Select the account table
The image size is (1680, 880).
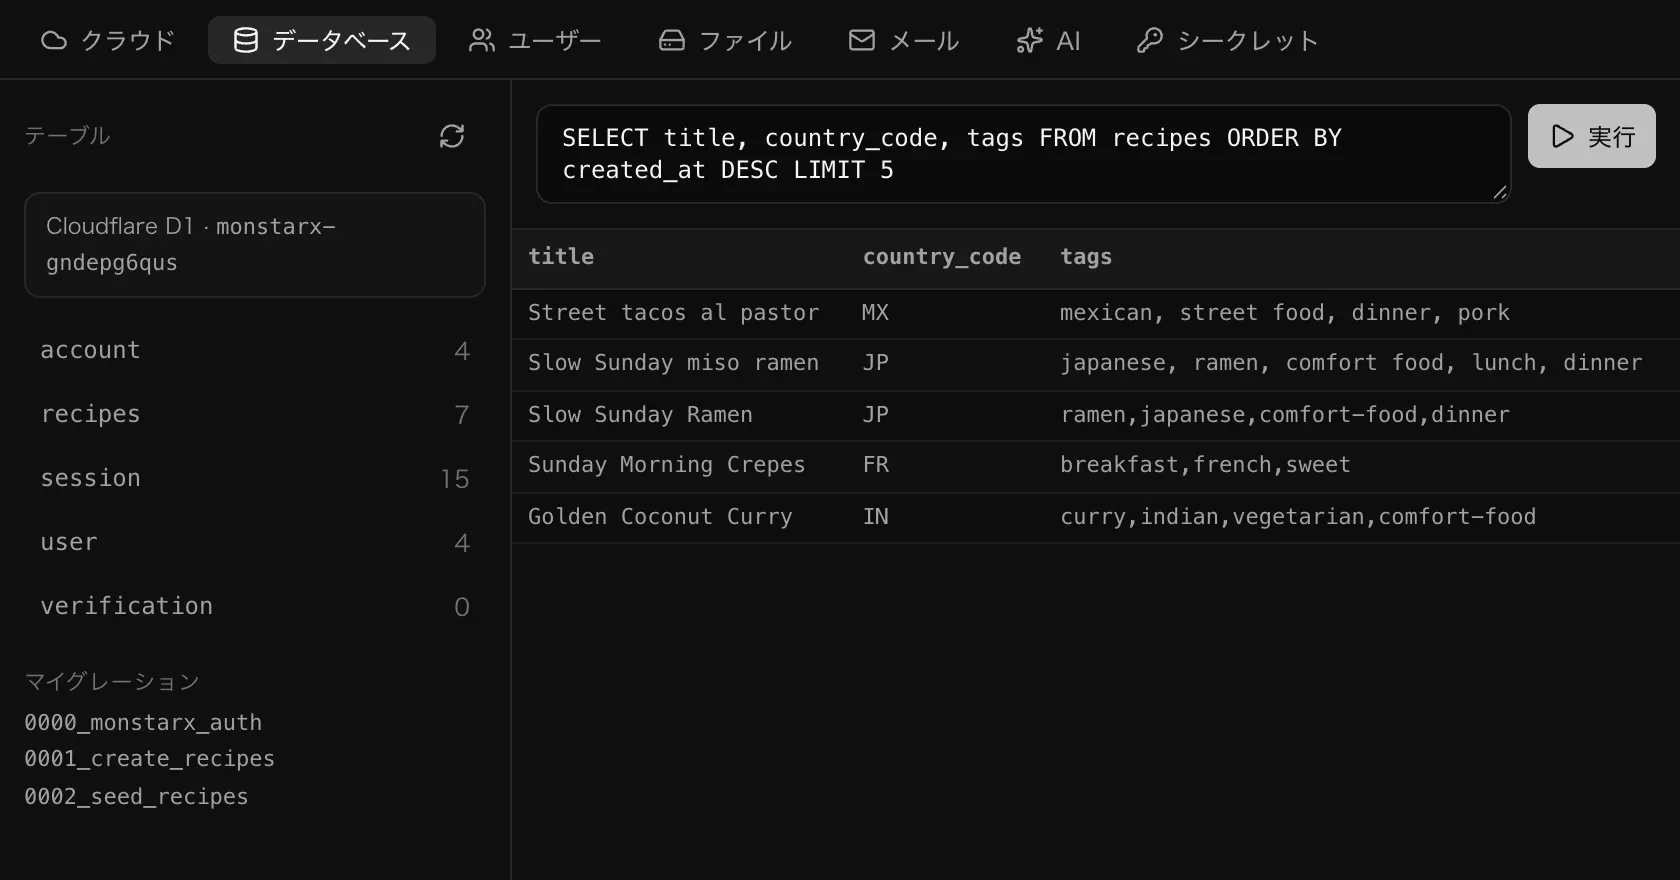pyautogui.click(x=255, y=350)
